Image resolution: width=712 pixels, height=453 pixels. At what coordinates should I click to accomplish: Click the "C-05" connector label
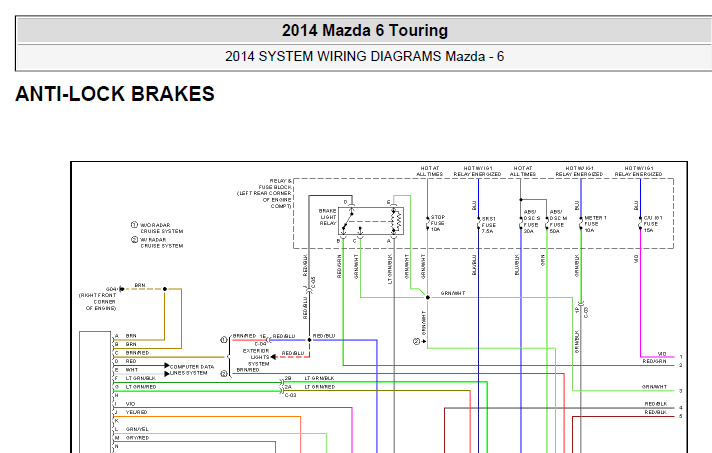pos(313,282)
